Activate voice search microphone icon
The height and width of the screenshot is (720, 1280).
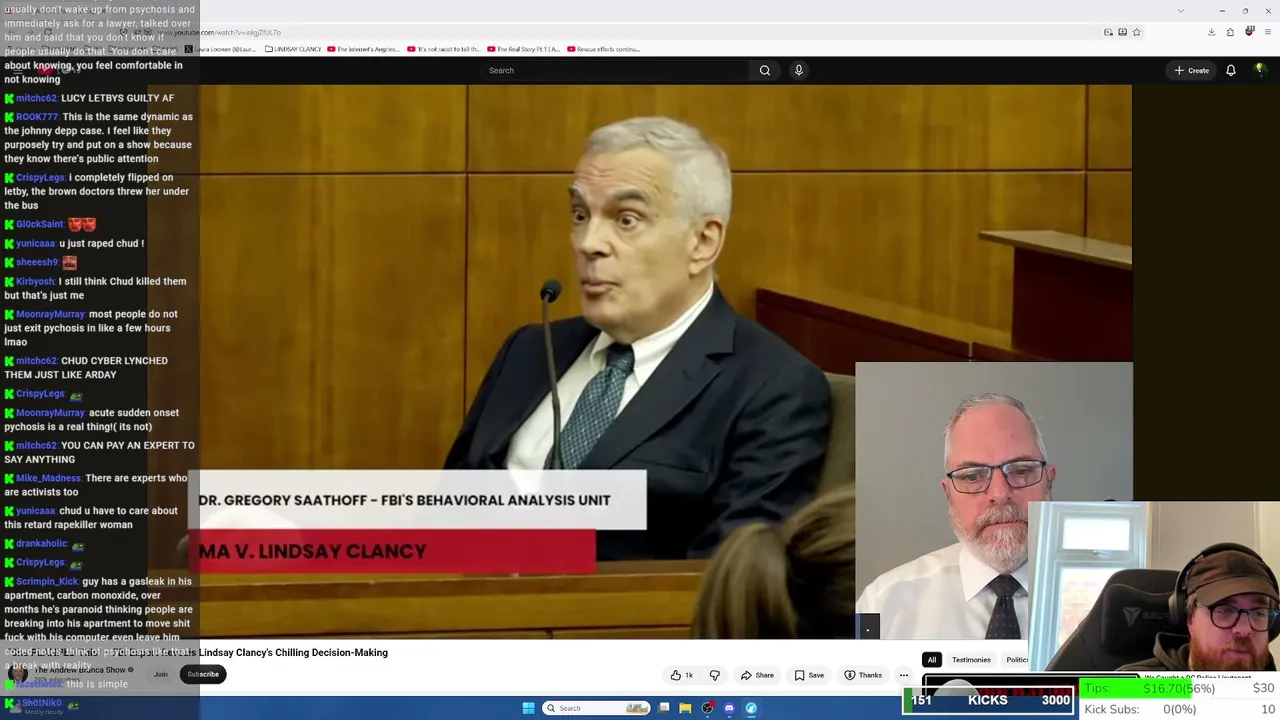[x=798, y=70]
